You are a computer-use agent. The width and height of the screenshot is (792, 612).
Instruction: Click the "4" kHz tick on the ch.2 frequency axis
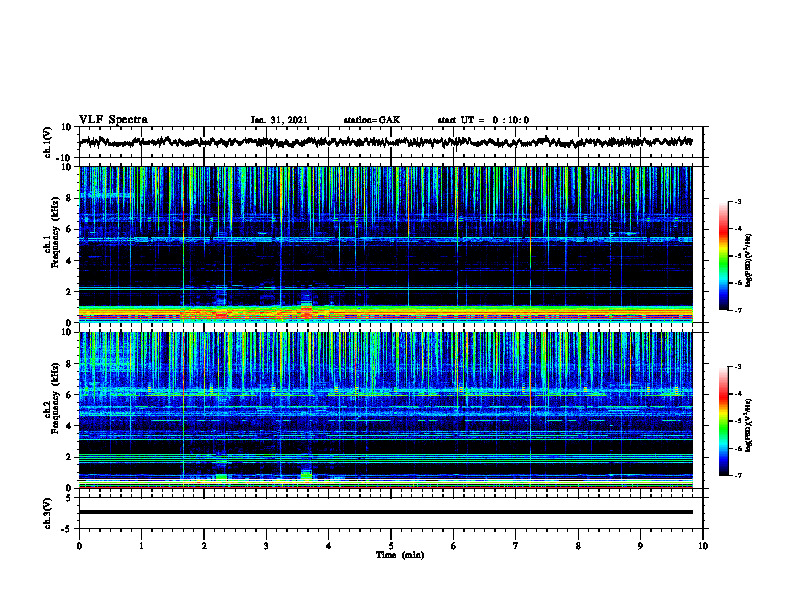click(70, 426)
